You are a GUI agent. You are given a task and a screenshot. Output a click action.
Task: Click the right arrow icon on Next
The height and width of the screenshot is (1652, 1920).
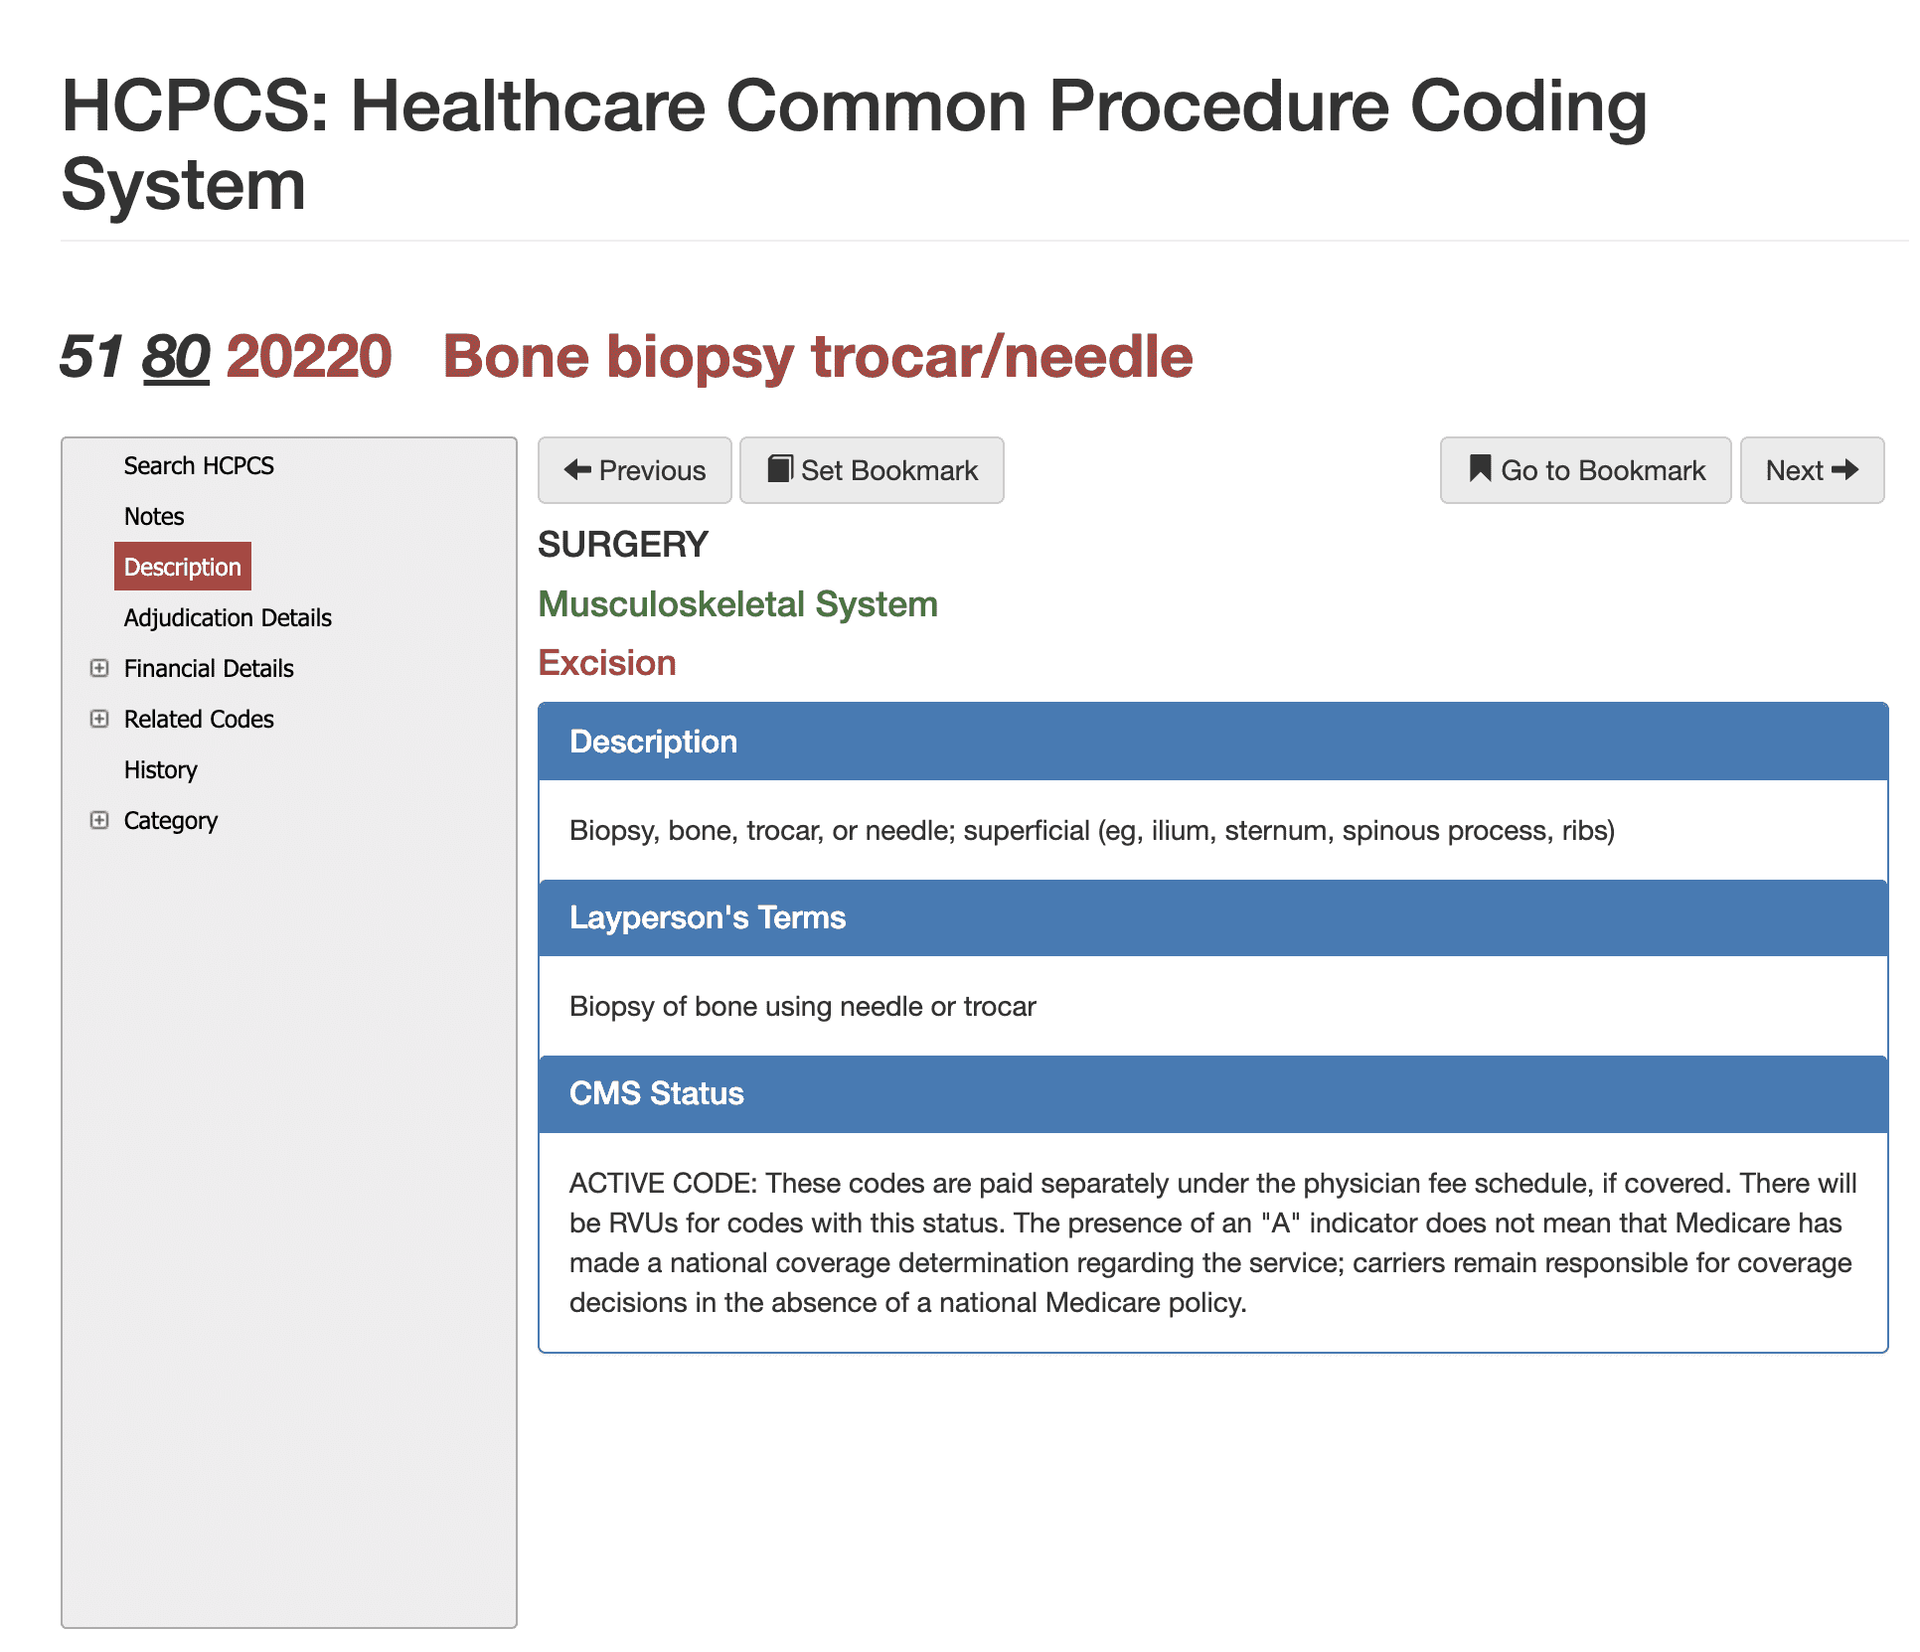pos(1846,470)
